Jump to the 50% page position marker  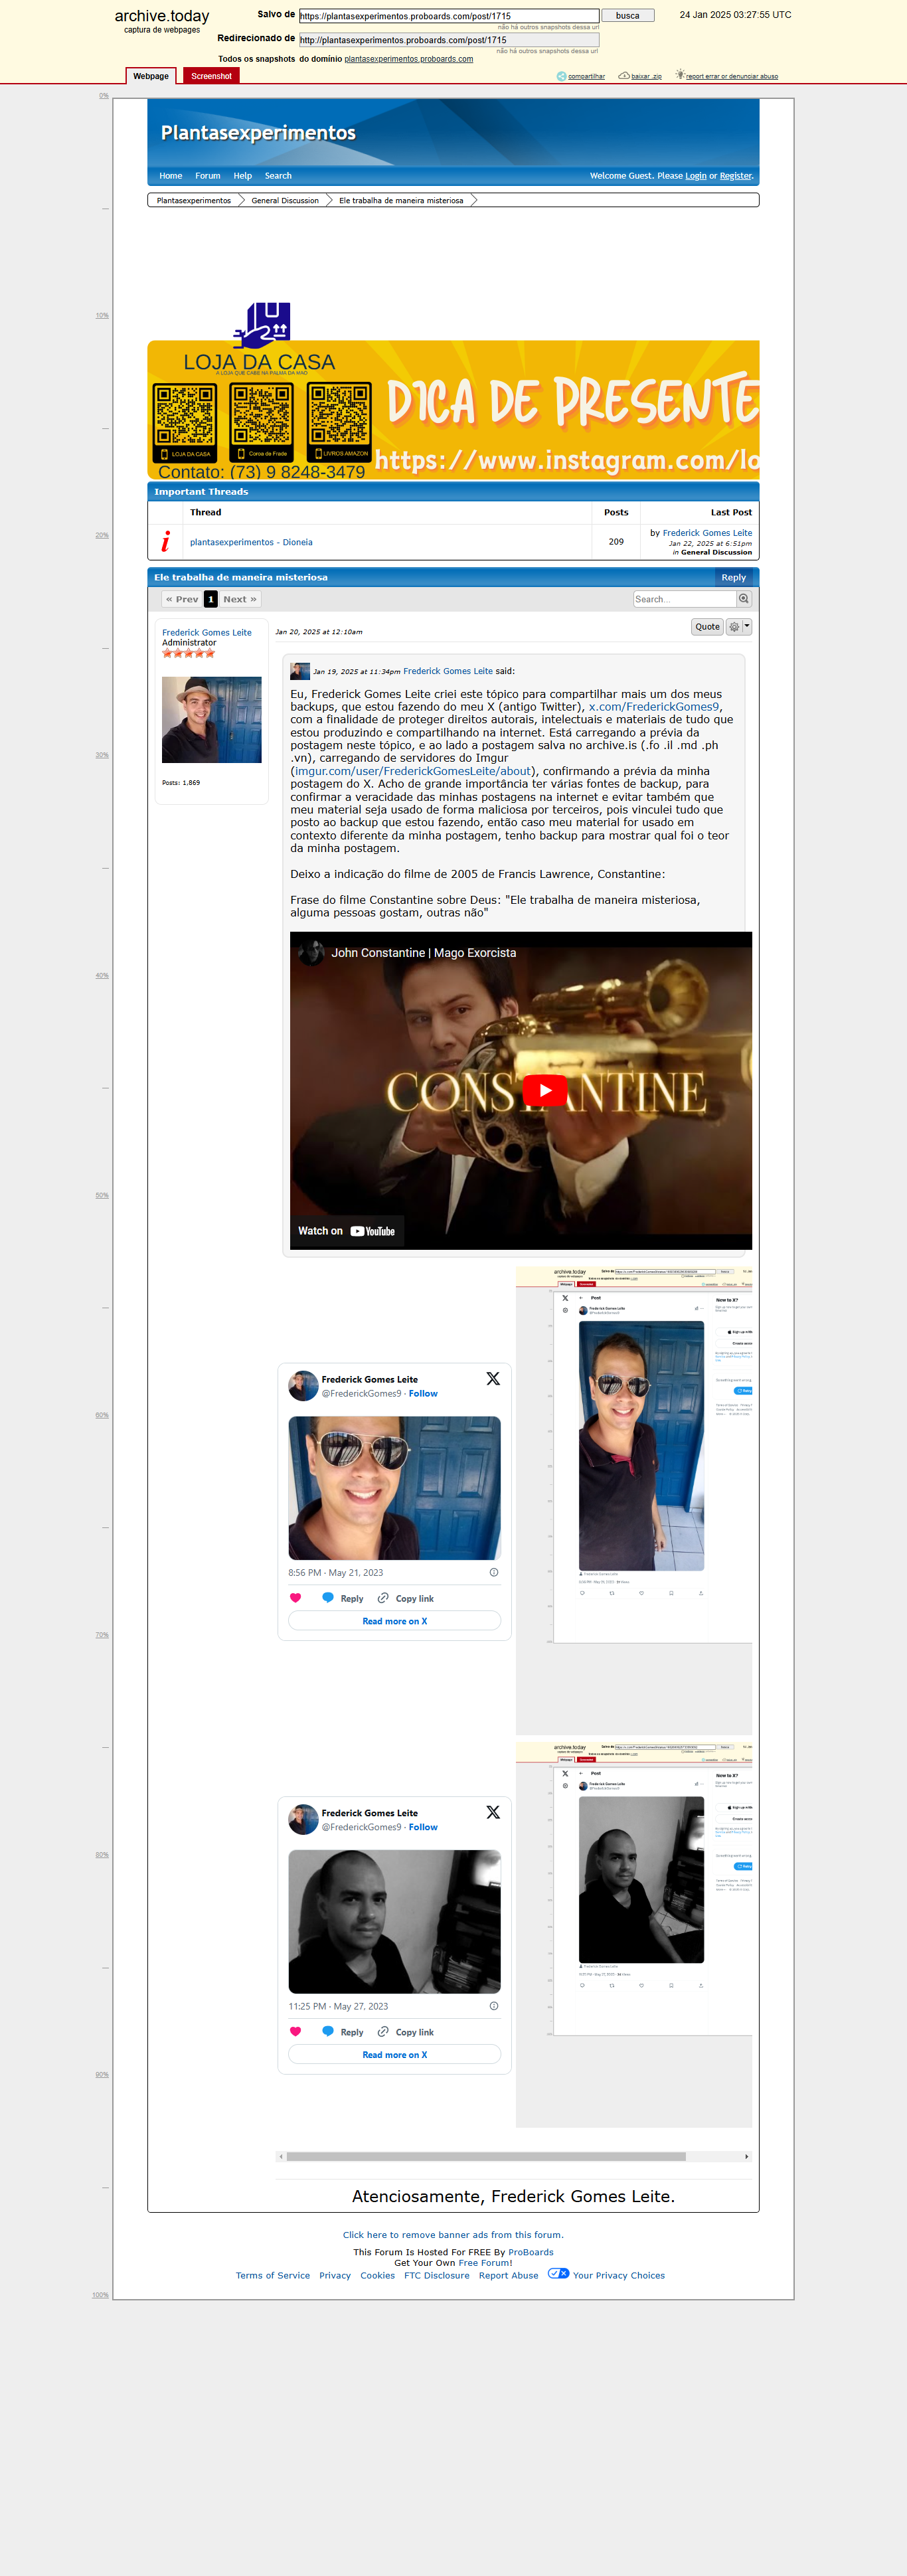102,1195
